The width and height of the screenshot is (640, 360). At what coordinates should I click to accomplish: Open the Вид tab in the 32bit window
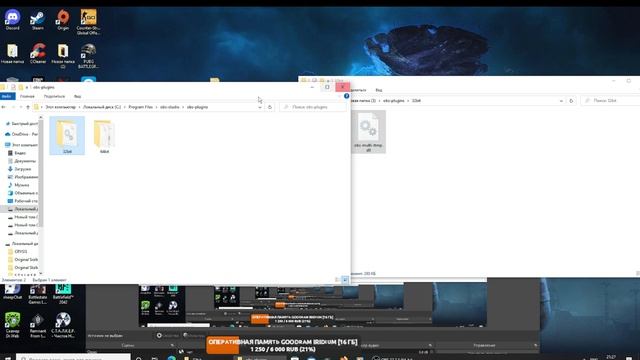point(379,90)
